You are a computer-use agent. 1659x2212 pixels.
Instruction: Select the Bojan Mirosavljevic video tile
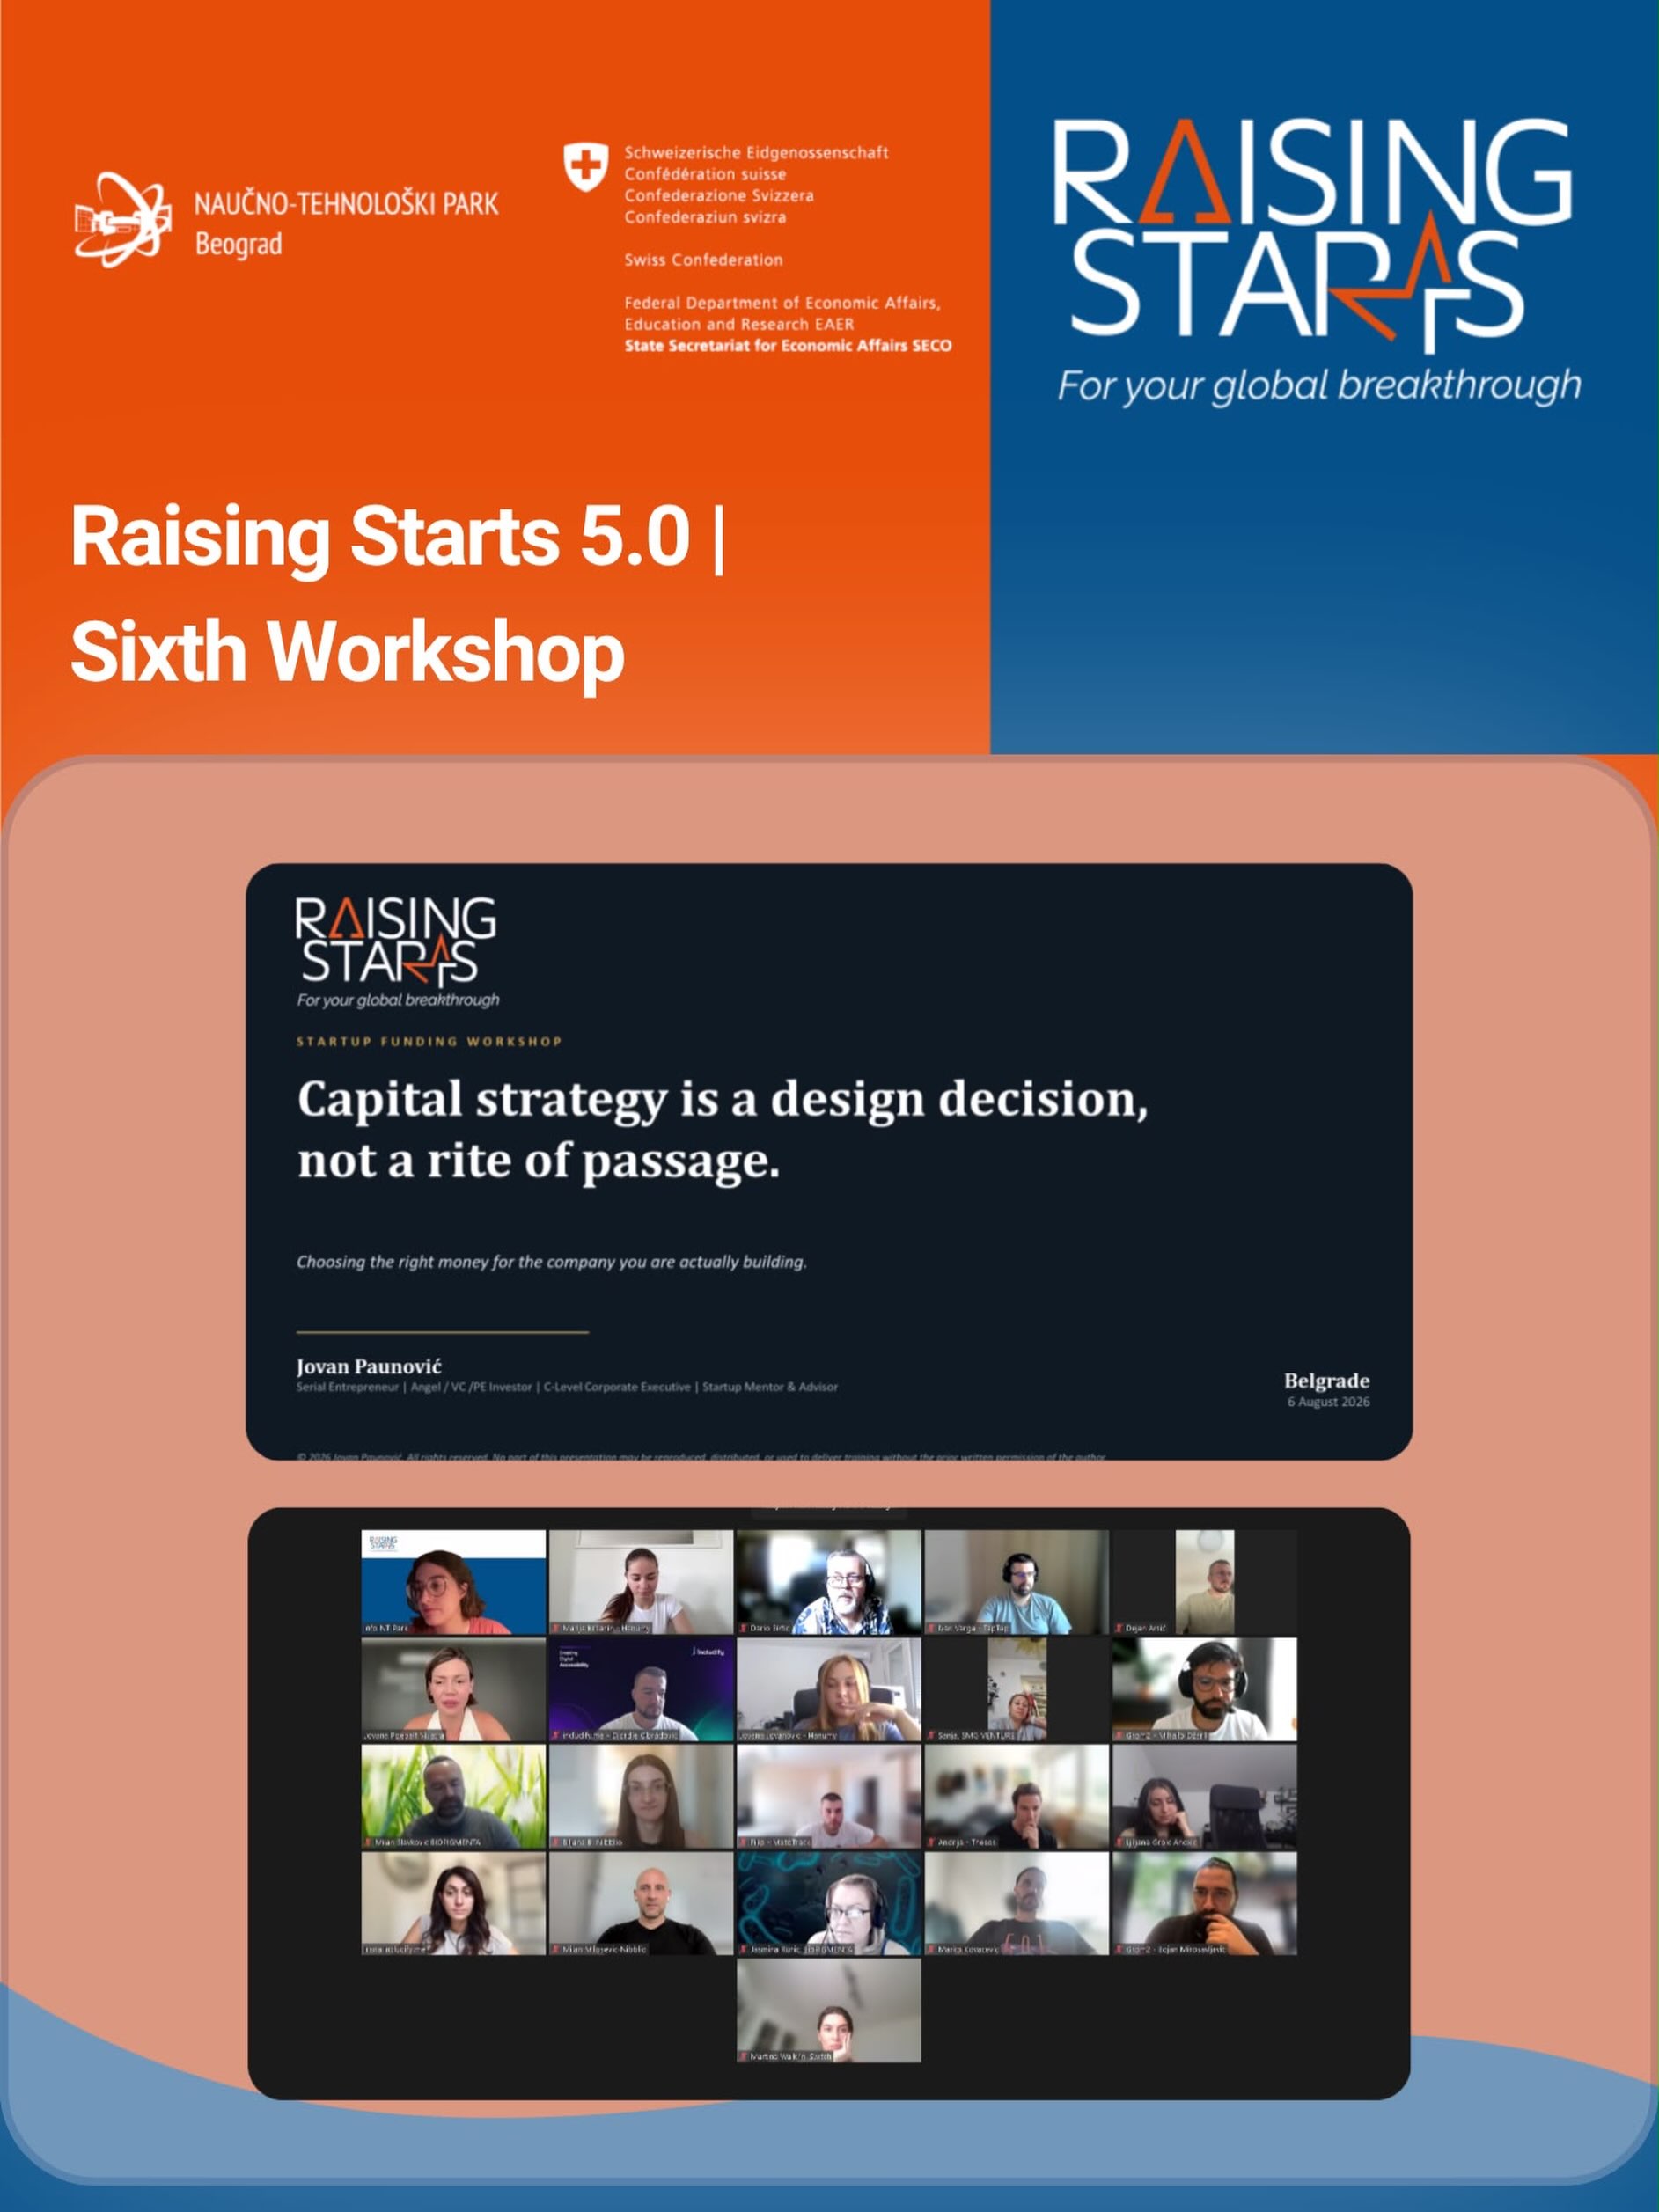pyautogui.click(x=1204, y=1903)
